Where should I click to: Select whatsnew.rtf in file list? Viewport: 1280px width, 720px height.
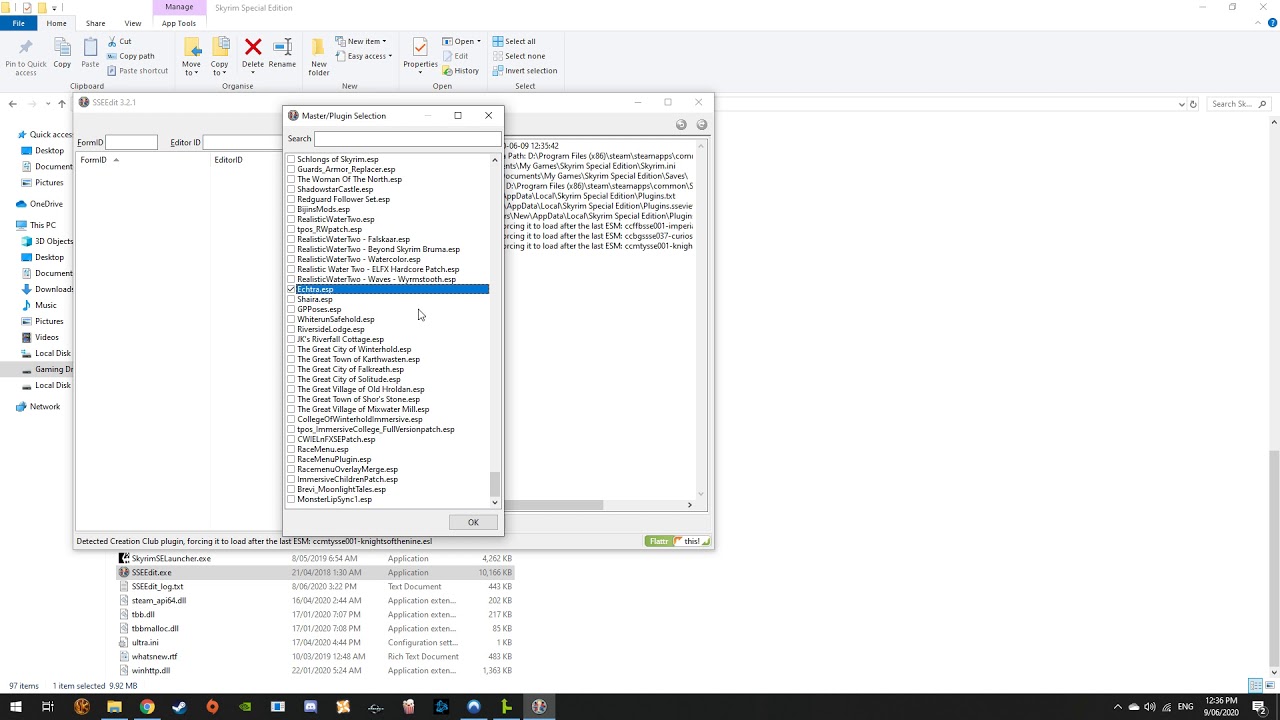(x=154, y=656)
